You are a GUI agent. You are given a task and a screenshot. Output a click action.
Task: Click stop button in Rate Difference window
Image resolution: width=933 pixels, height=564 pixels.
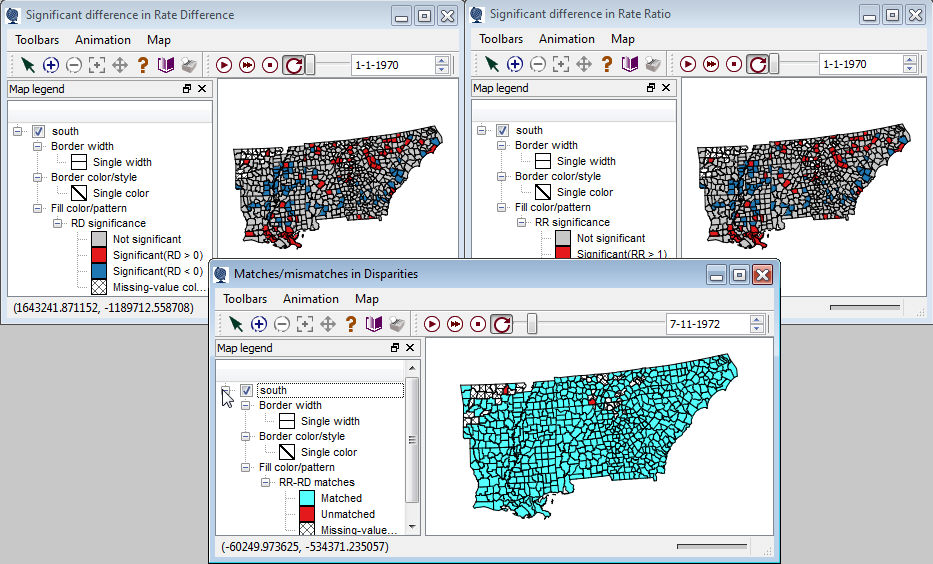pos(270,65)
